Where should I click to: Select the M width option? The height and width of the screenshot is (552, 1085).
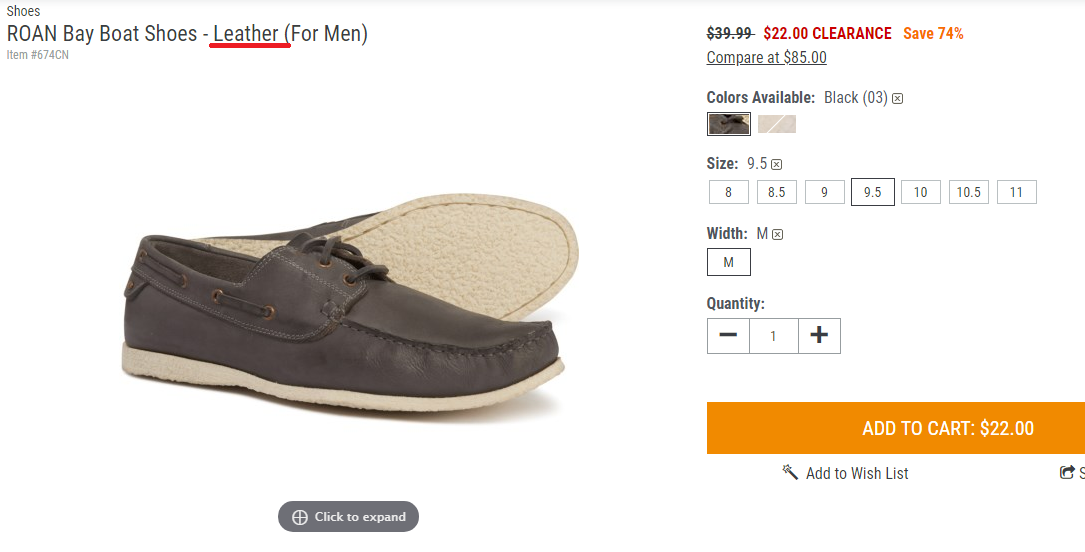(x=729, y=262)
